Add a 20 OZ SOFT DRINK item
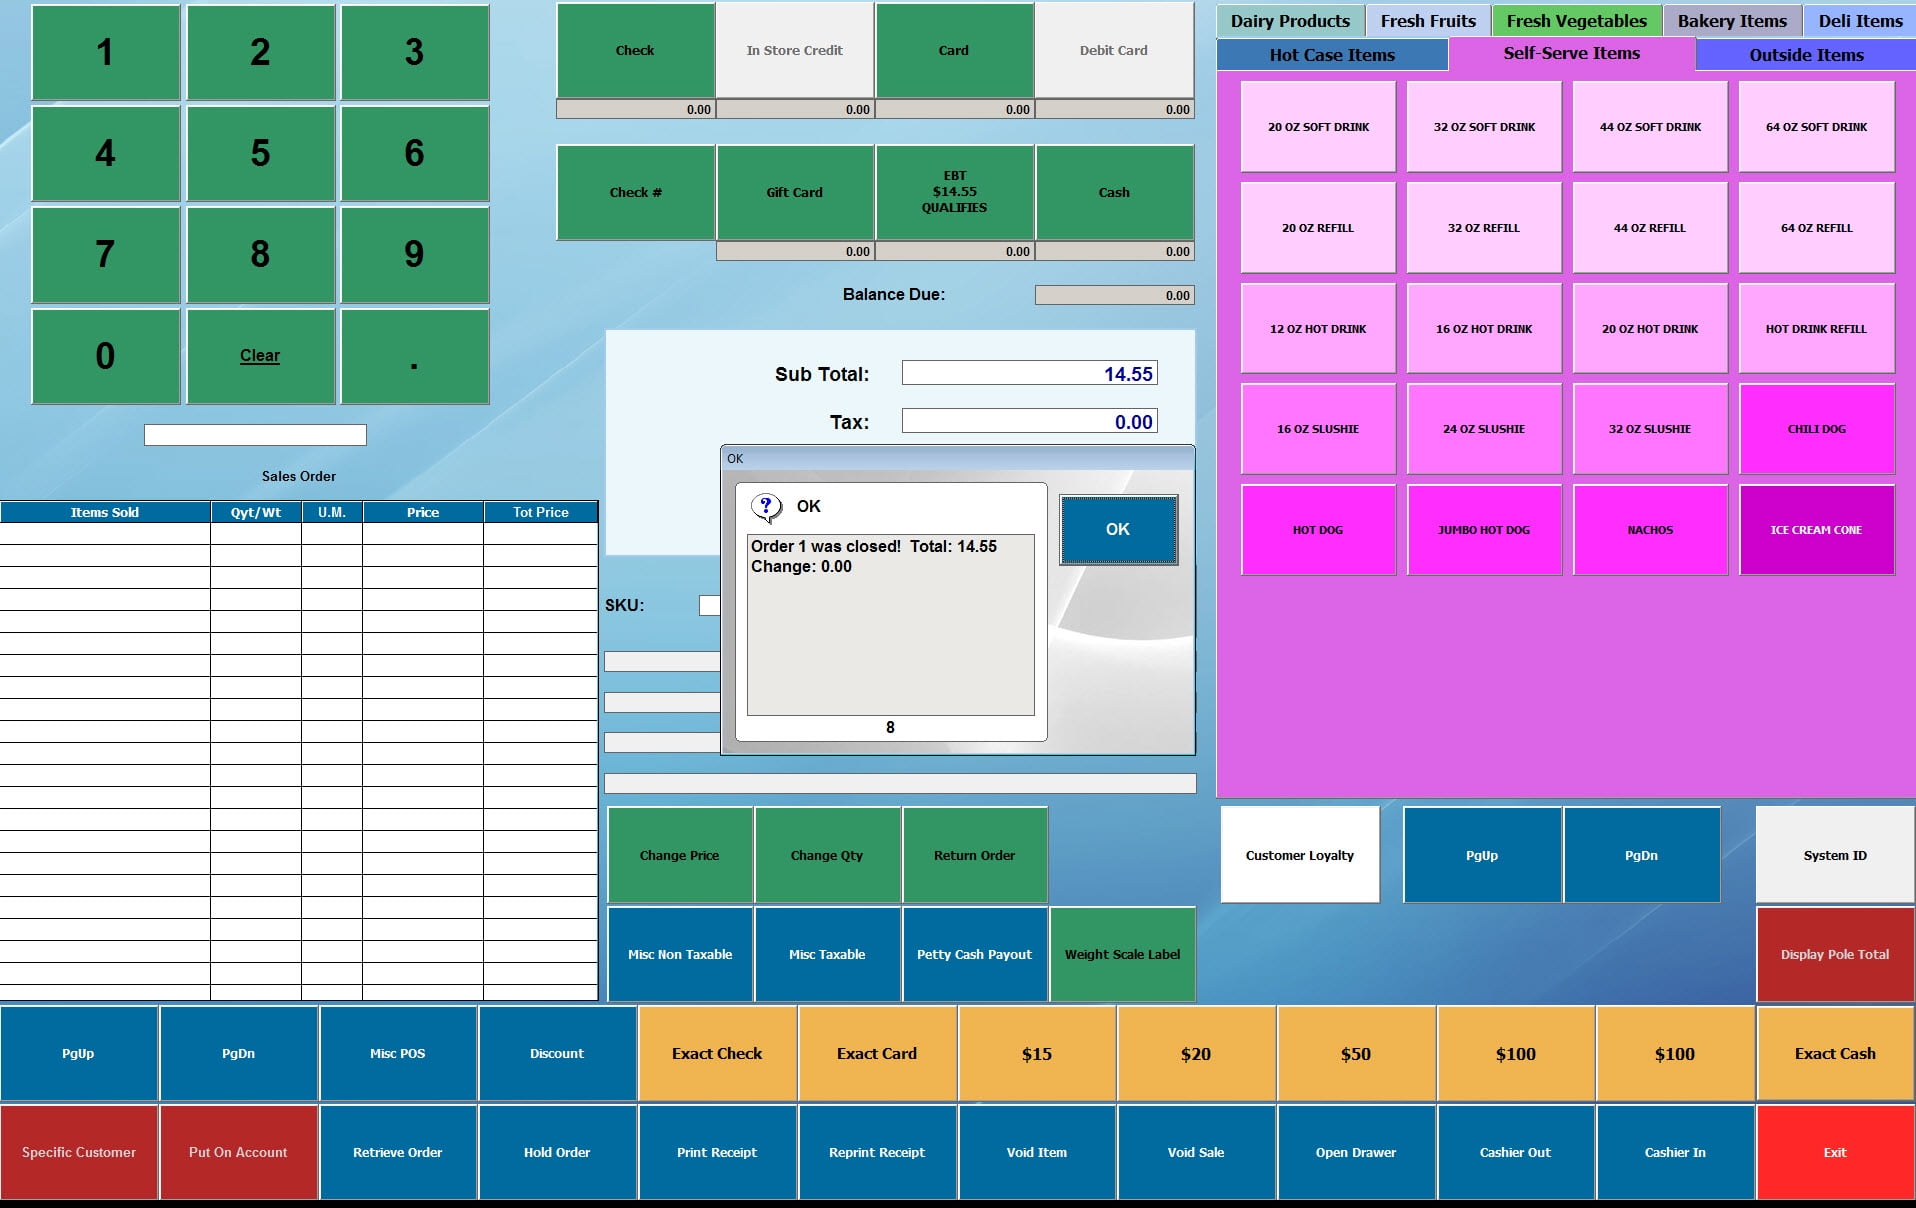Image resolution: width=1916 pixels, height=1208 pixels. click(1318, 127)
